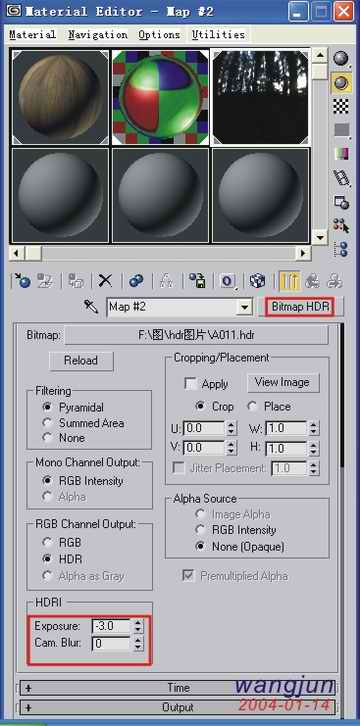360x726 pixels.
Task: Open the Navigation menu
Action: tap(98, 35)
